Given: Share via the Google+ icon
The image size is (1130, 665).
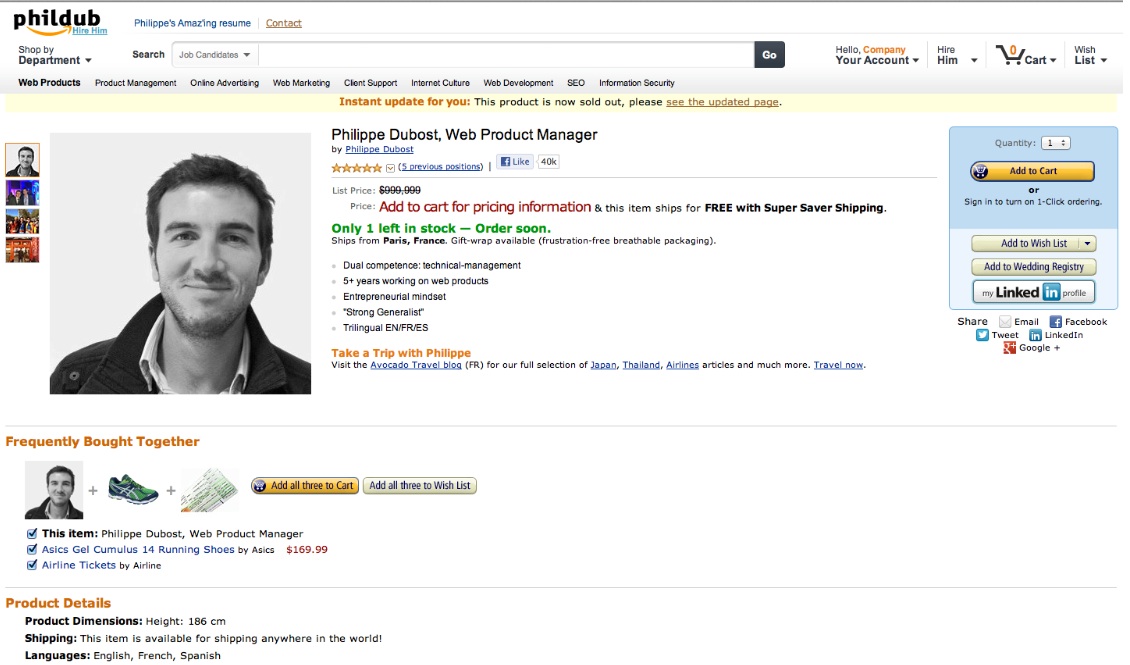Looking at the screenshot, I should pos(1010,348).
